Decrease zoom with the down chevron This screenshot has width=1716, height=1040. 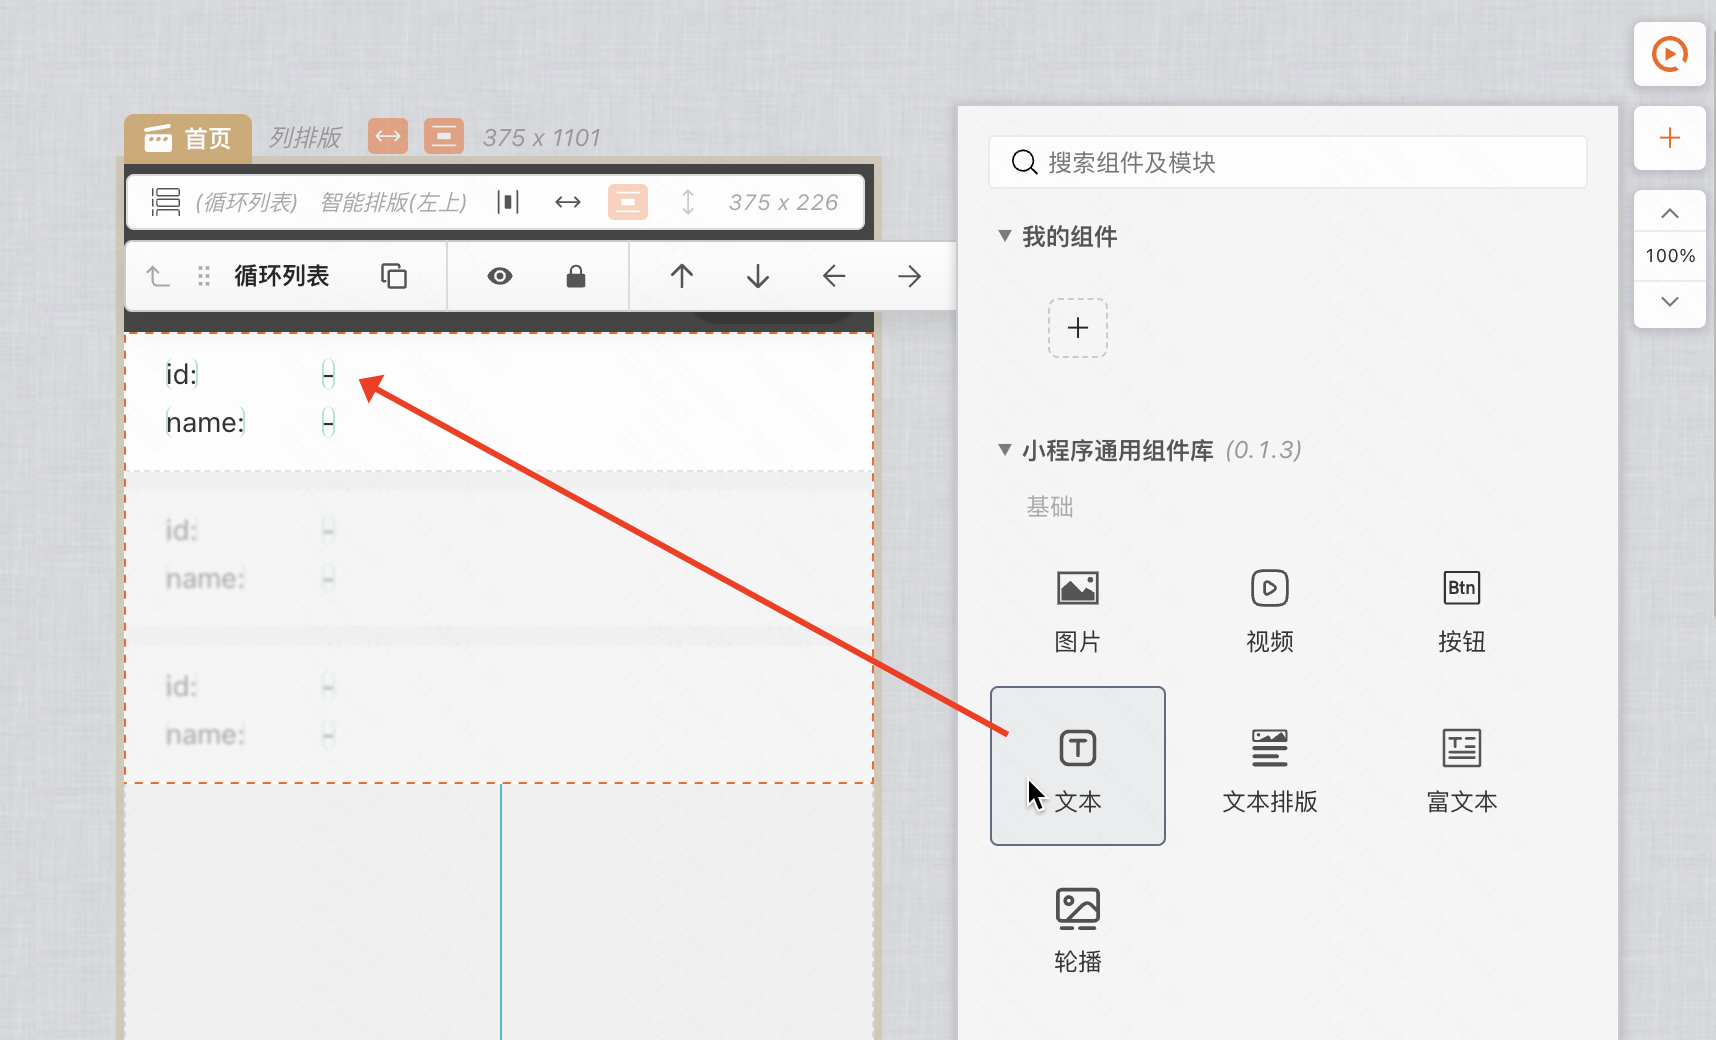point(1669,301)
